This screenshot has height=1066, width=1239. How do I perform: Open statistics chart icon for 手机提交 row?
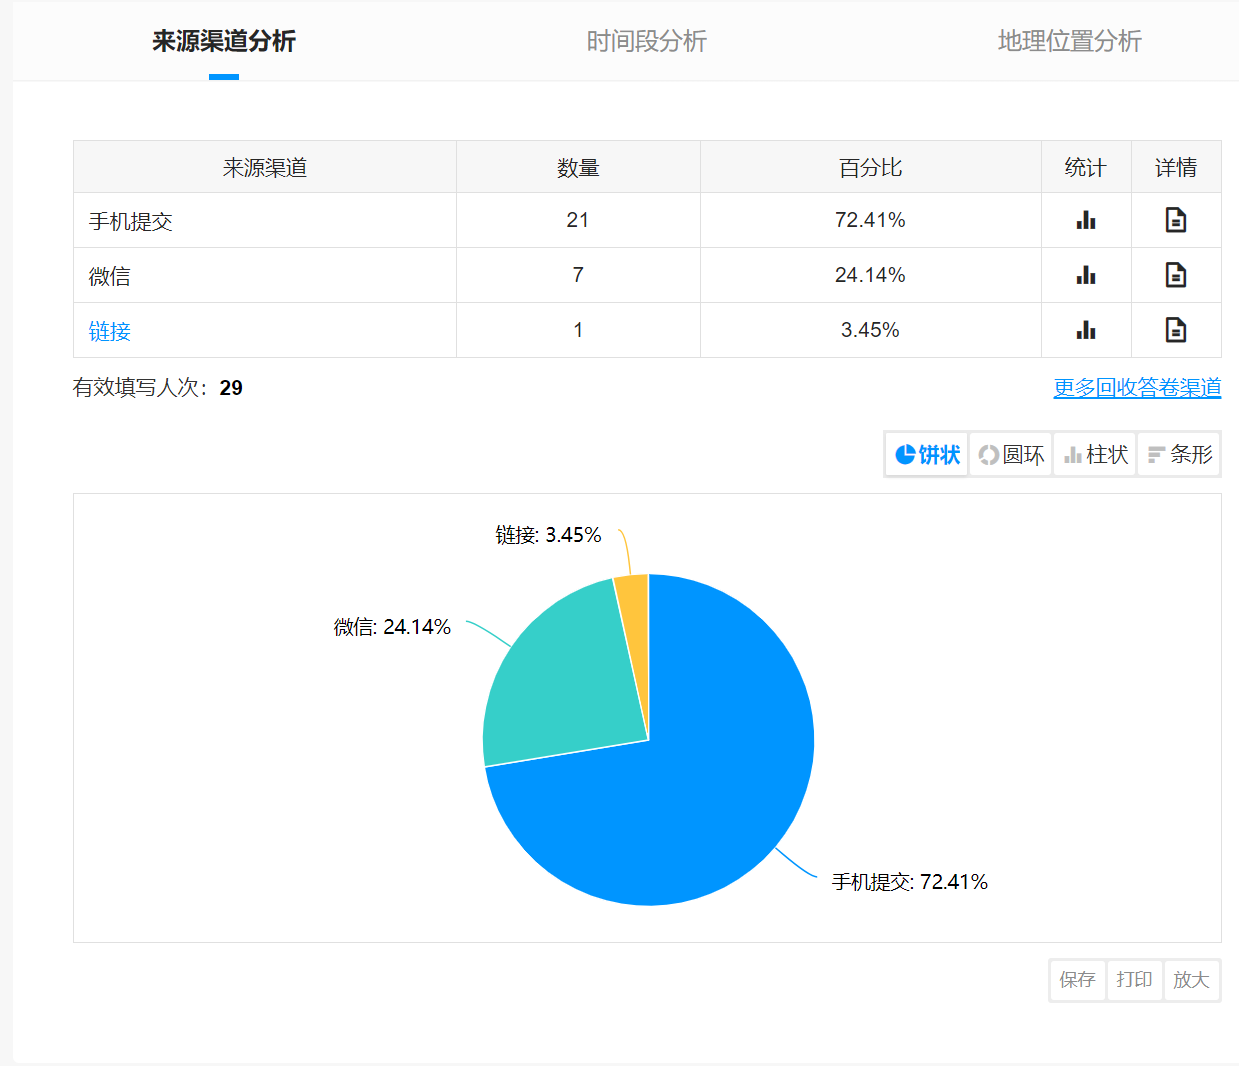(1086, 220)
